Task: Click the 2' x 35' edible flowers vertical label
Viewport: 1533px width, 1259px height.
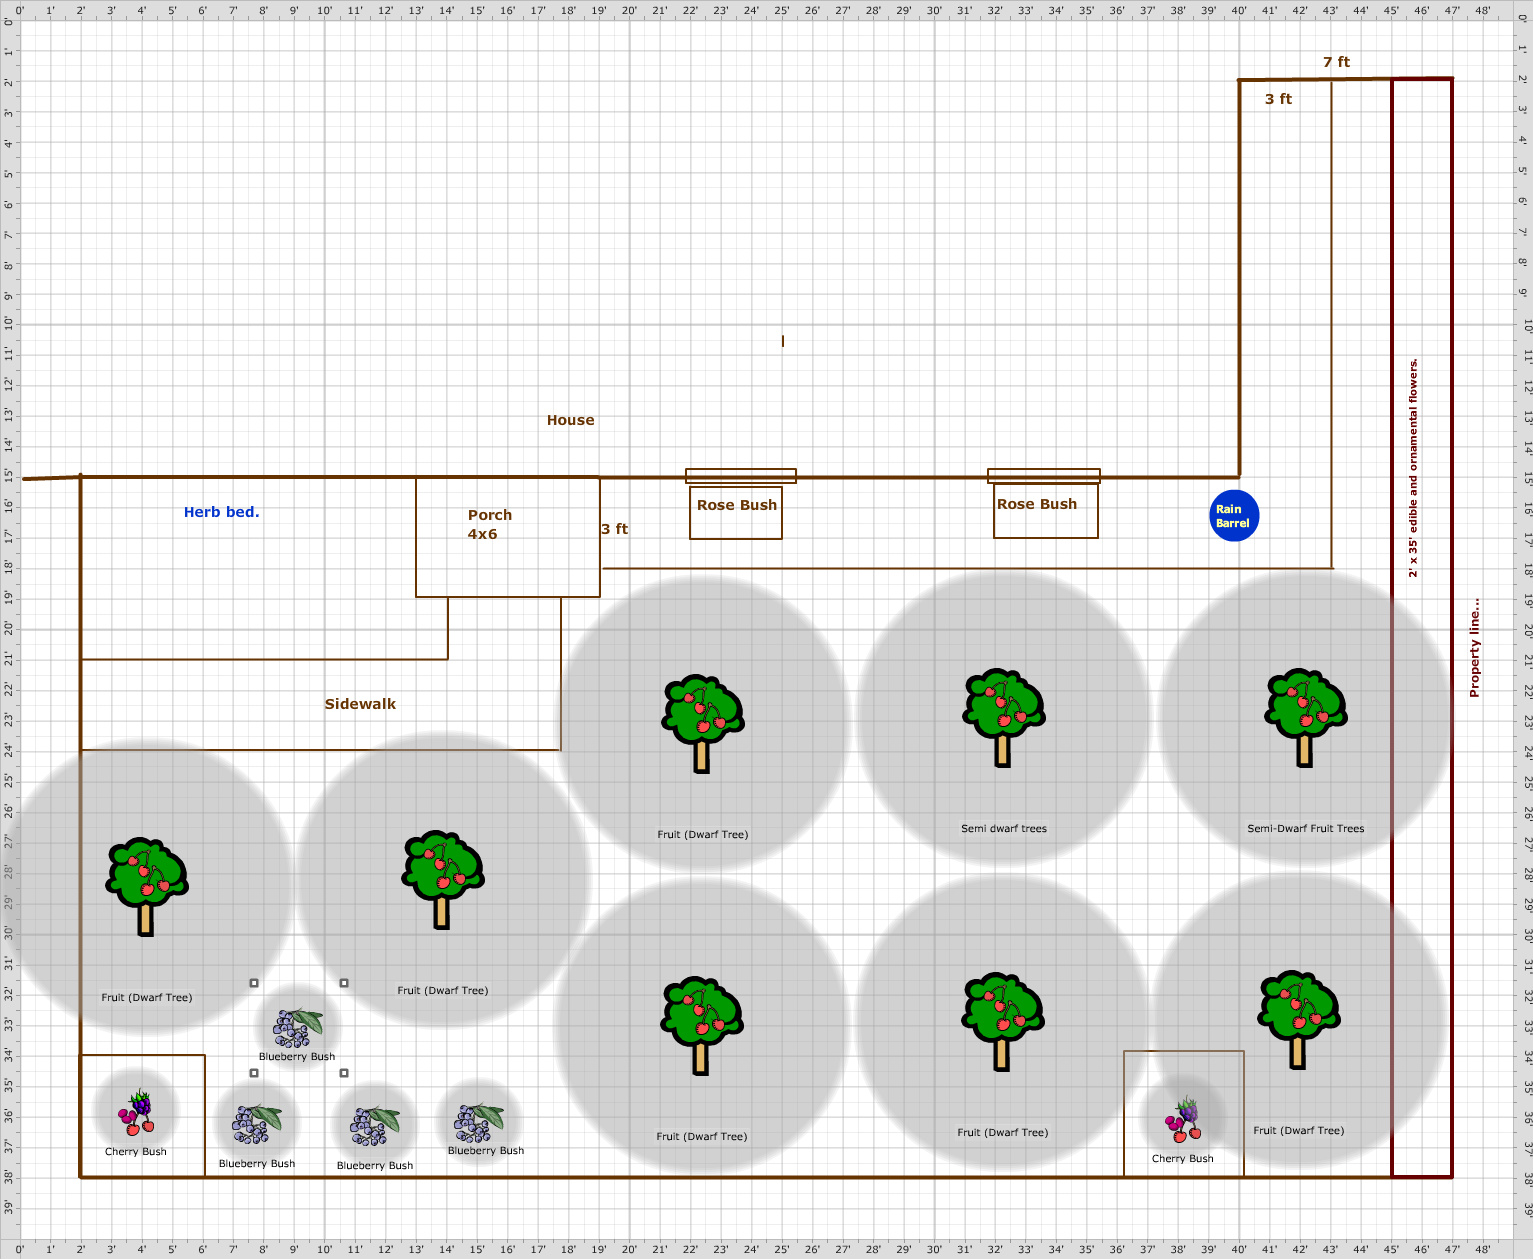Action: [1413, 468]
